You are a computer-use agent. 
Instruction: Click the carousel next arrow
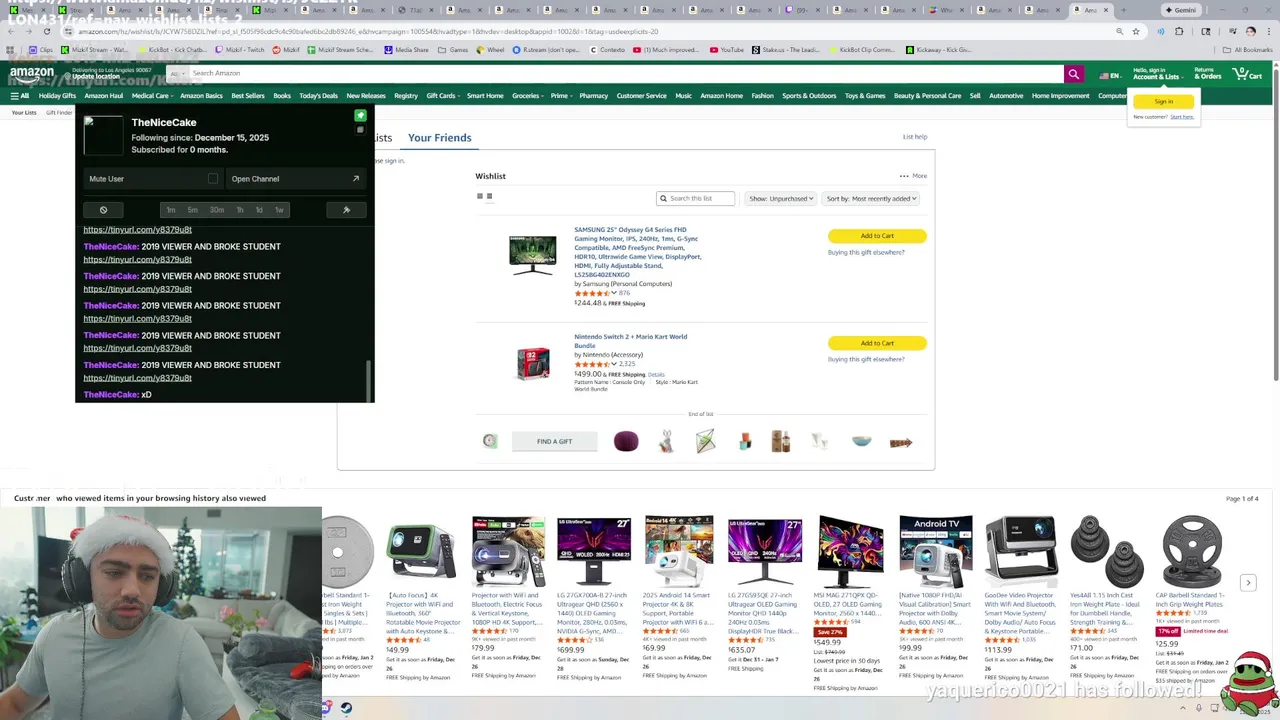coord(1248,582)
